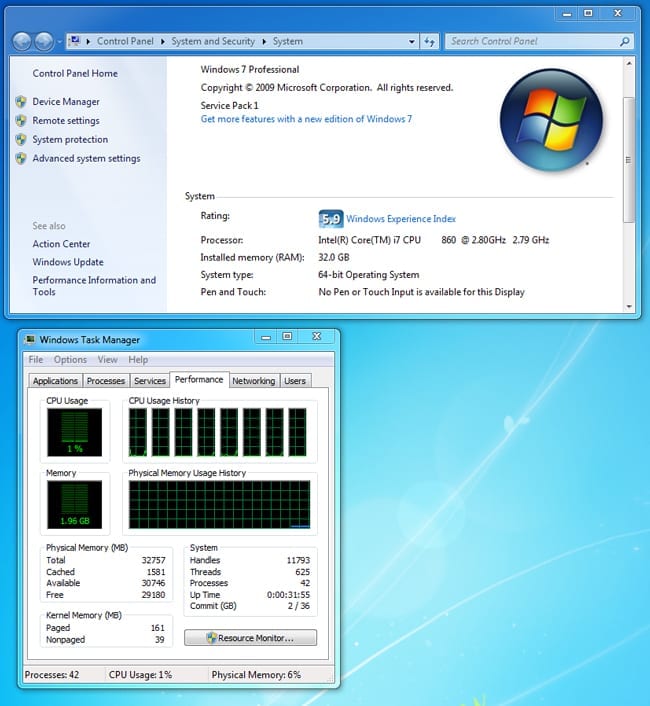650x706 pixels.
Task: Switch to the Networking tab
Action: click(x=253, y=381)
